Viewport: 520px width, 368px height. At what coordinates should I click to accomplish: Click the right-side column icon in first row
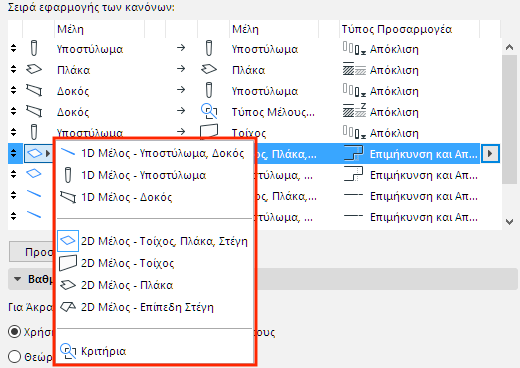pyautogui.click(x=209, y=48)
